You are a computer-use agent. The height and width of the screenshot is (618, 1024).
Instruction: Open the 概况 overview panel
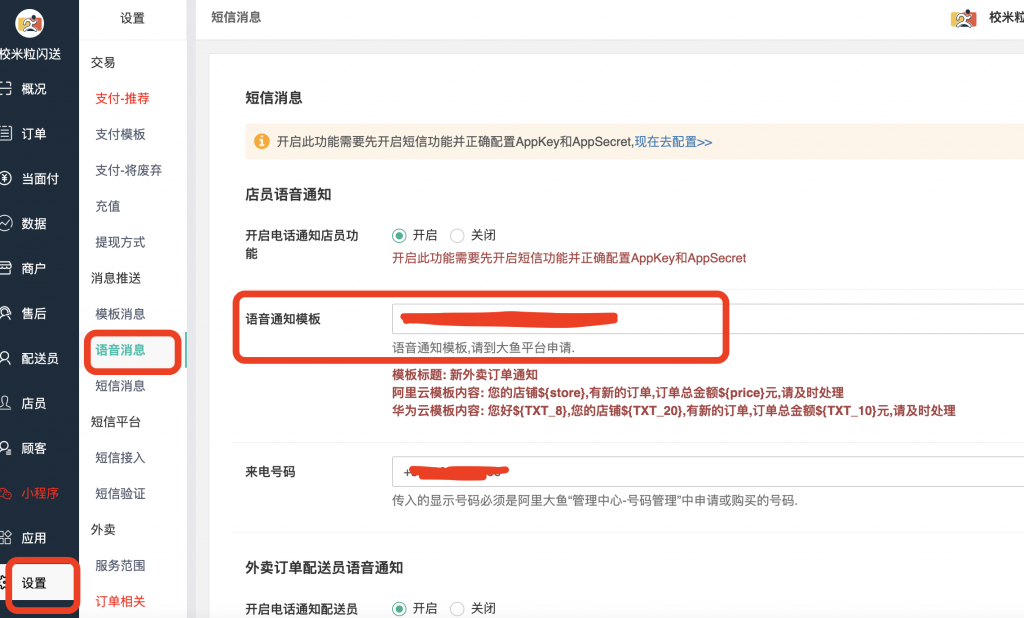point(35,88)
